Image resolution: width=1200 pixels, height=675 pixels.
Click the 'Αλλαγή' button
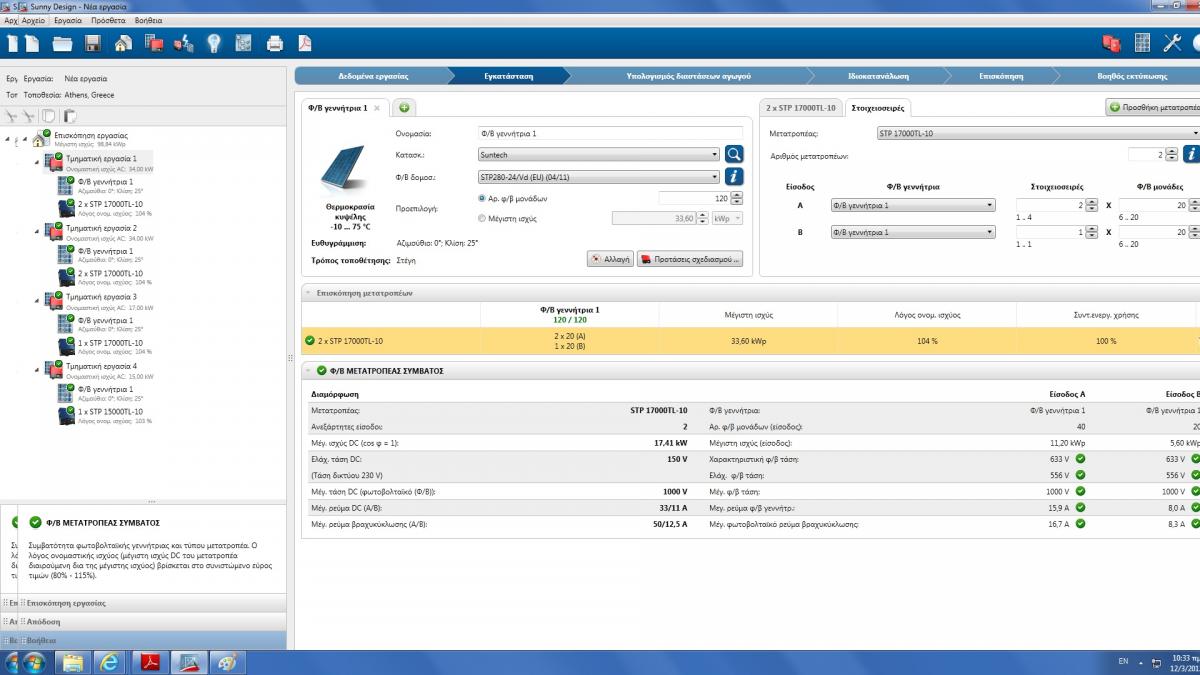610,259
